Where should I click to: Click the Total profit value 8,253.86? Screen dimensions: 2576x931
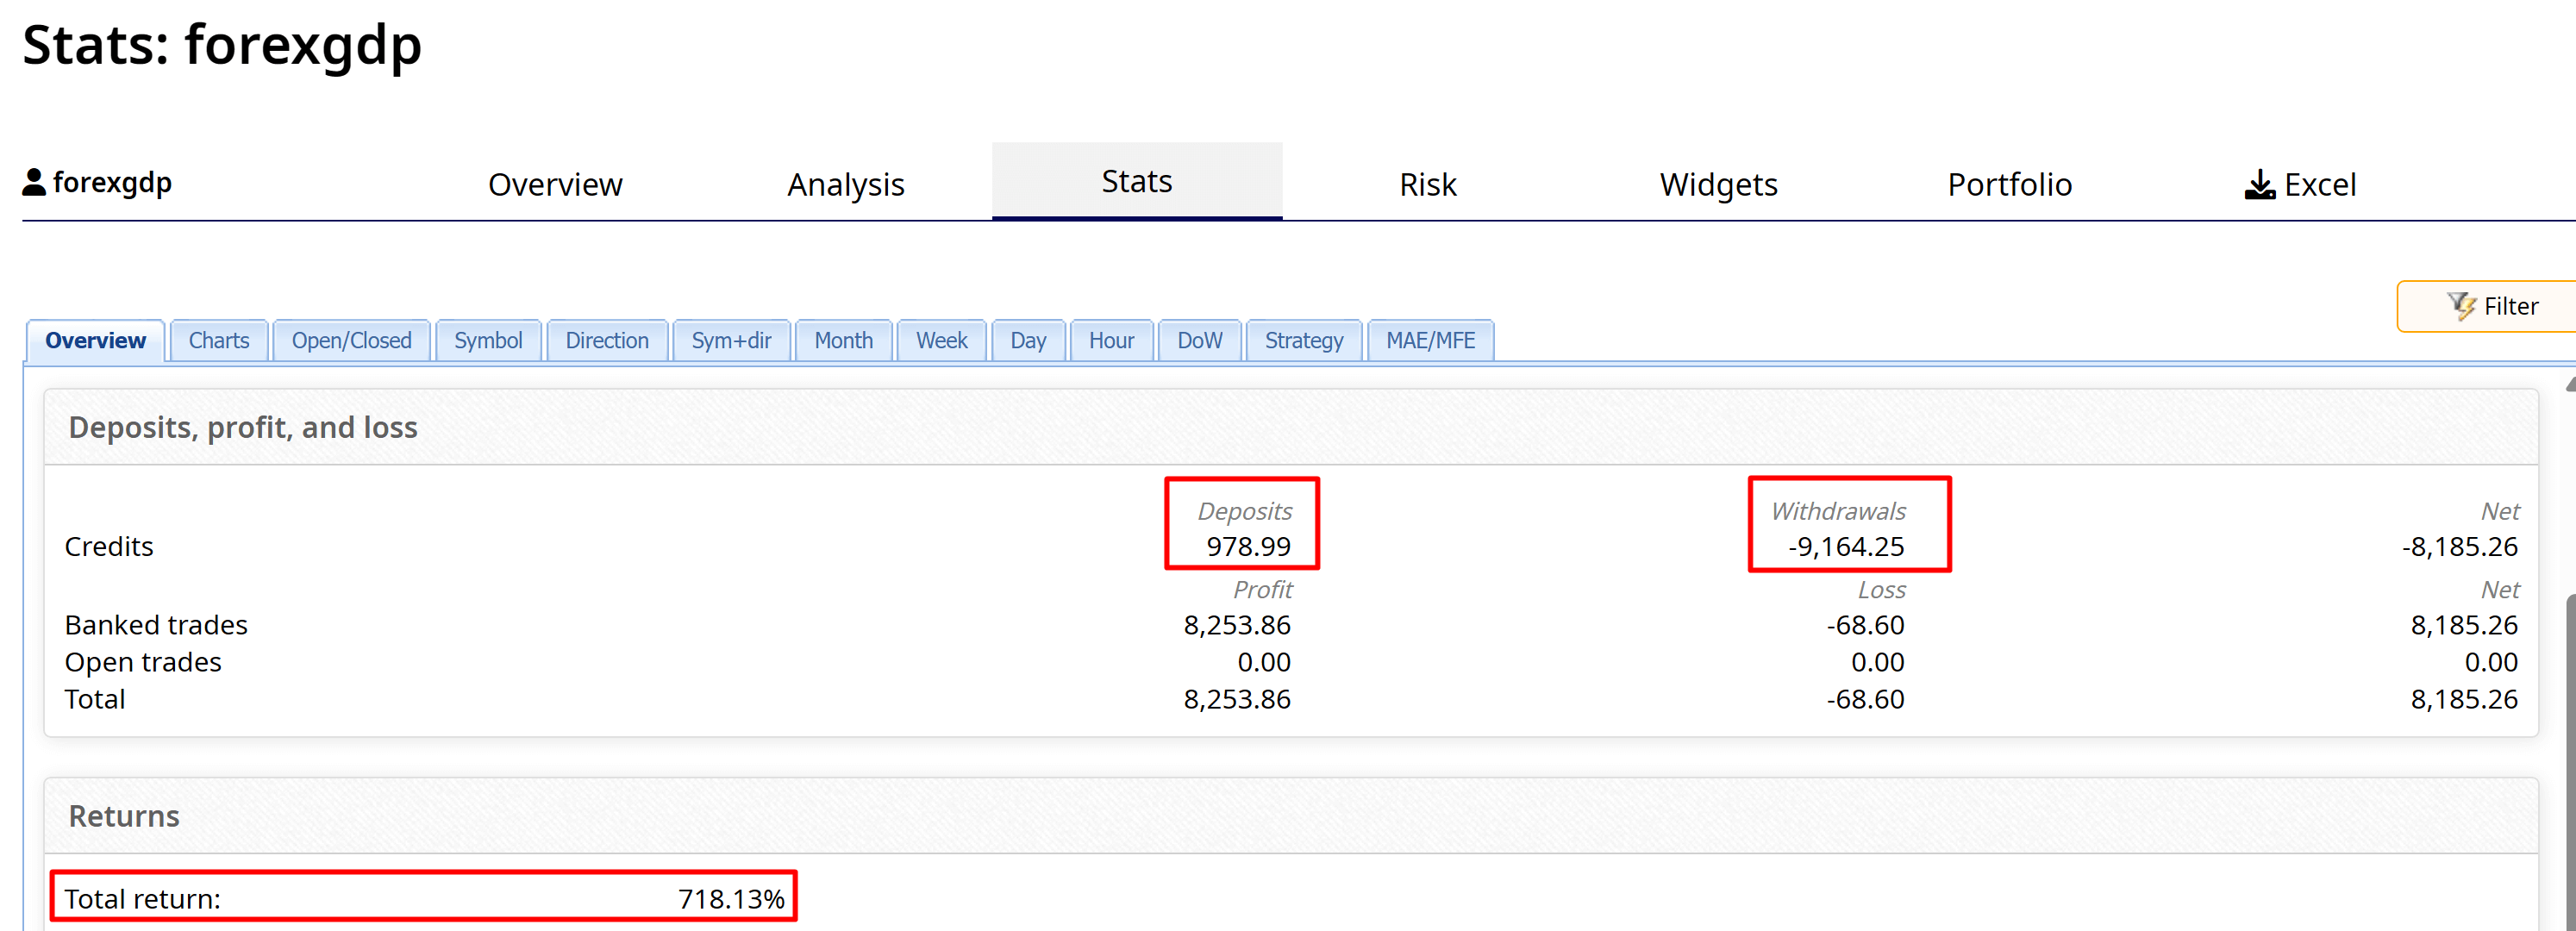(1237, 699)
